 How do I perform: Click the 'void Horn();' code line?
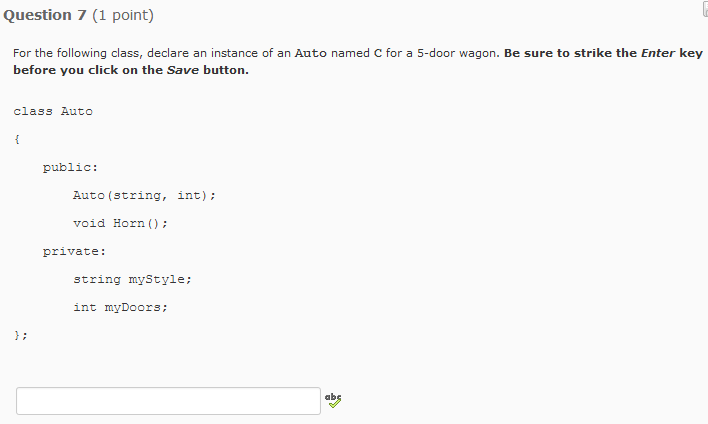pyautogui.click(x=120, y=223)
